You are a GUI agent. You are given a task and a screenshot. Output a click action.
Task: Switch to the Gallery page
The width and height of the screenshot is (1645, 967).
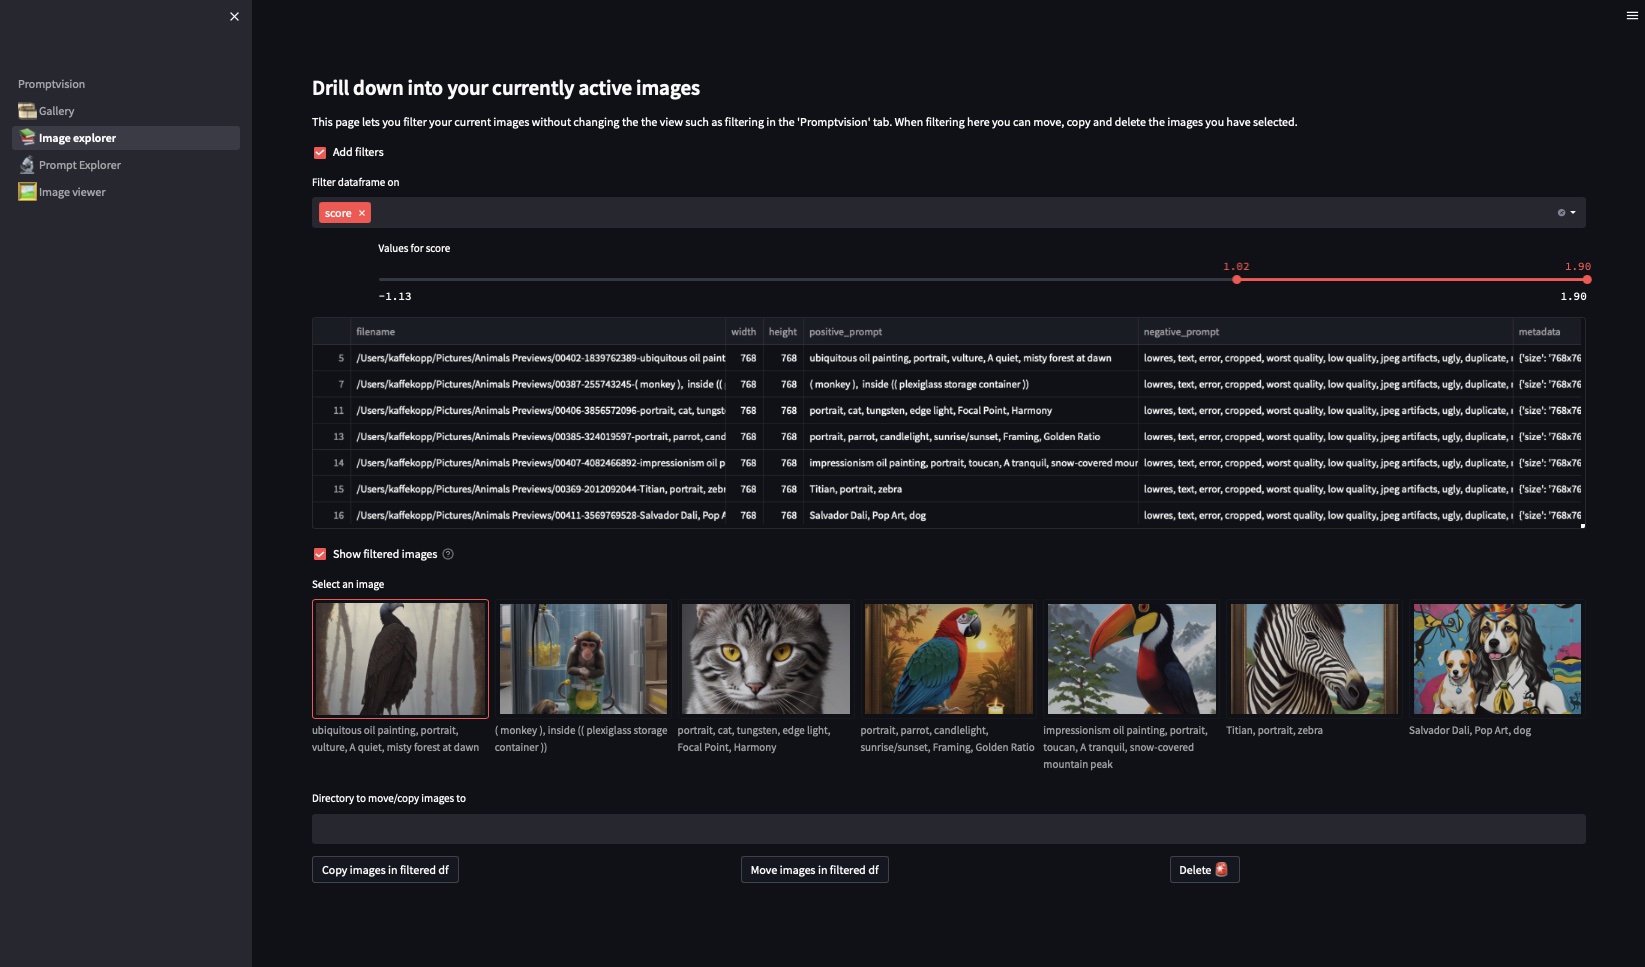coord(57,110)
